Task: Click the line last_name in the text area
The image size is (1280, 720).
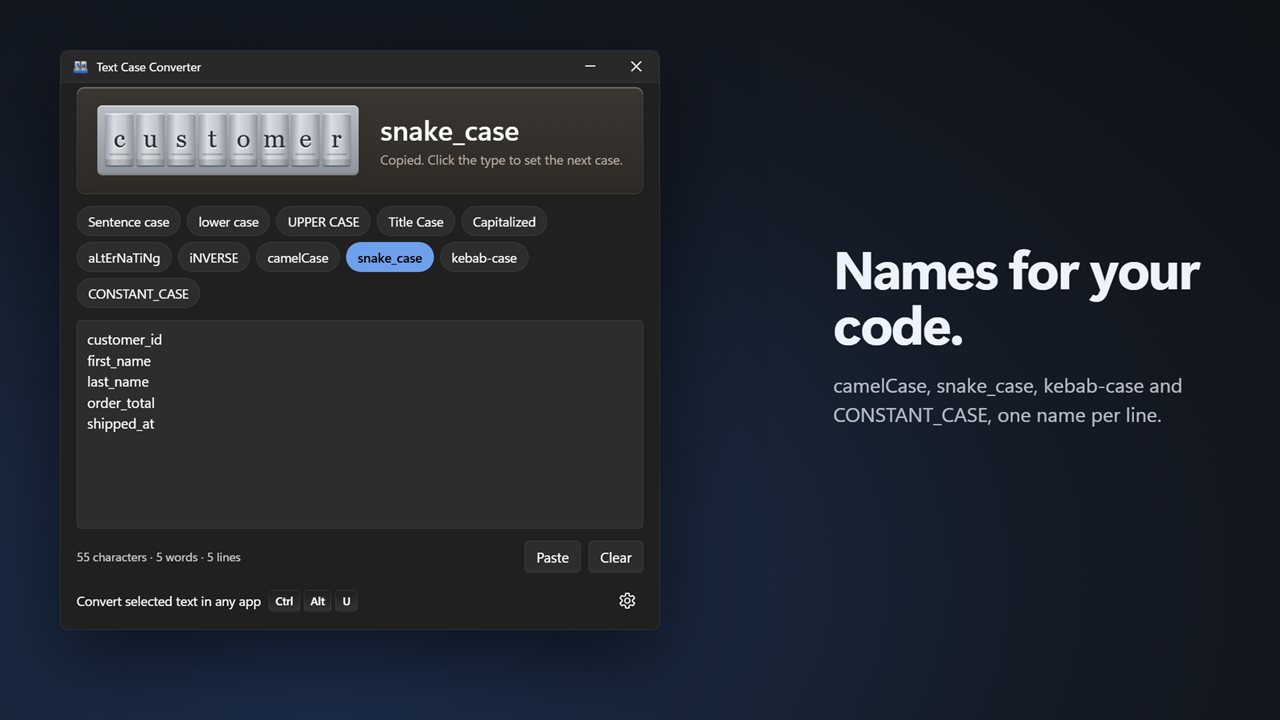Action: [x=118, y=382]
